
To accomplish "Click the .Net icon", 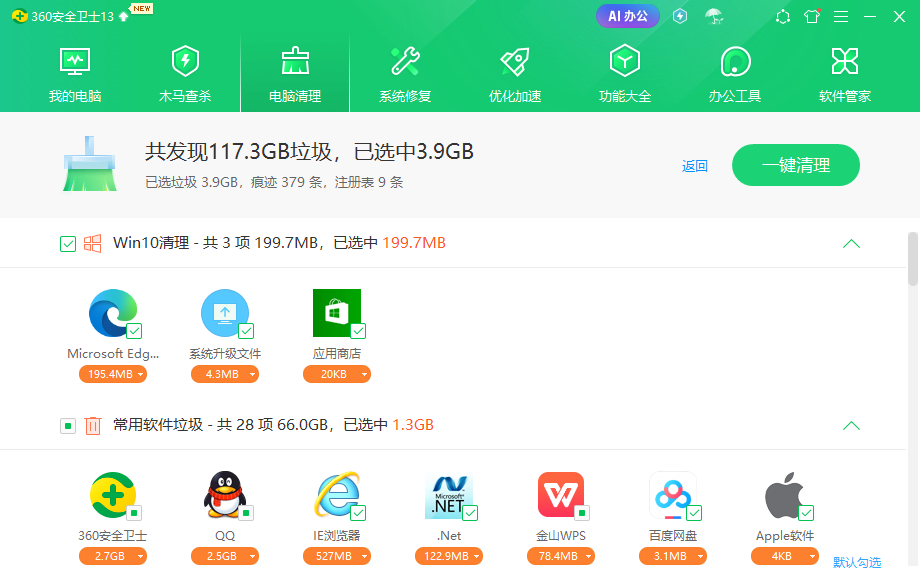I will coord(449,496).
